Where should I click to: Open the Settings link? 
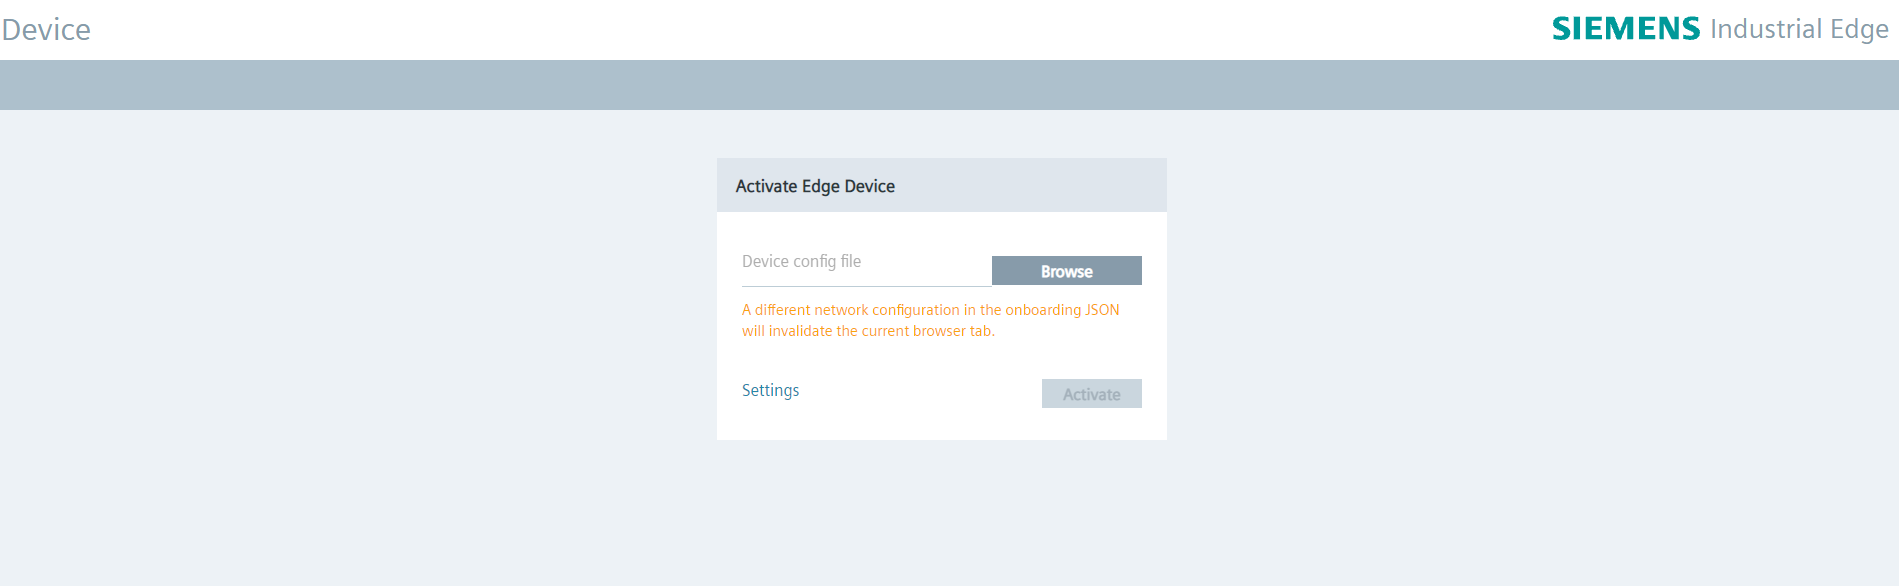coord(770,390)
